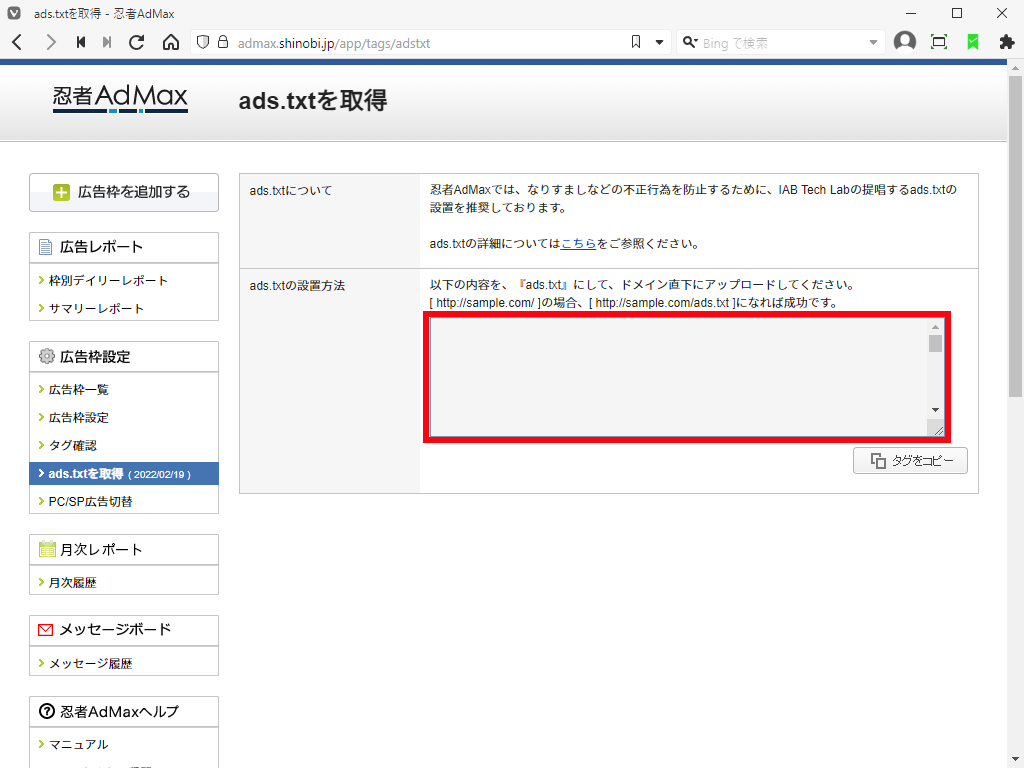
Task: Open 枠別デイリーレポート
Action: click(x=108, y=281)
